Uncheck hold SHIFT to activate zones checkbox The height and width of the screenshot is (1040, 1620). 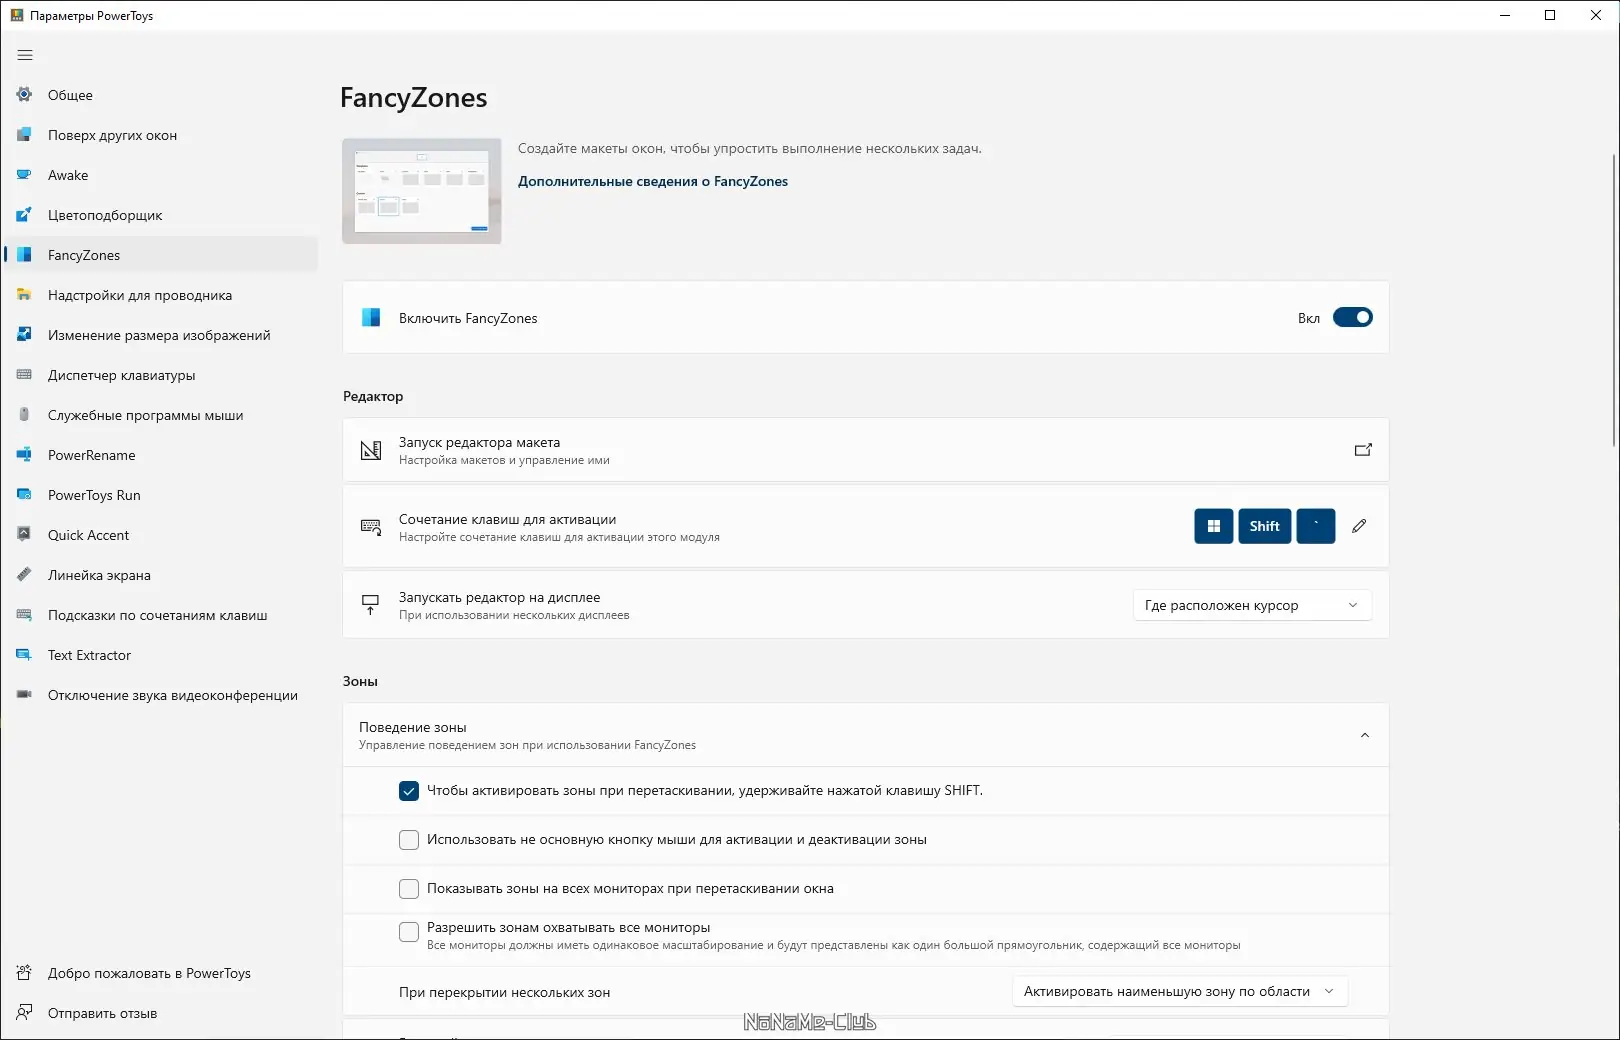pyautogui.click(x=409, y=791)
